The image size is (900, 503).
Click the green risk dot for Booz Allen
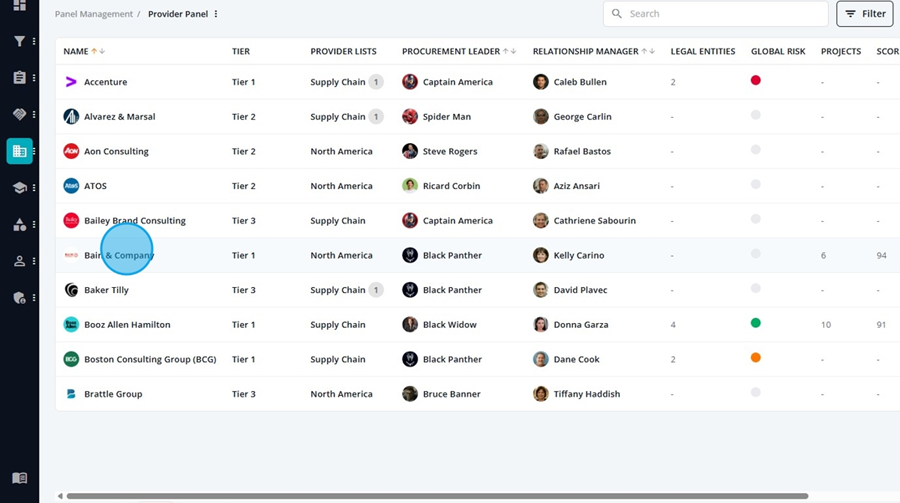[x=755, y=323]
